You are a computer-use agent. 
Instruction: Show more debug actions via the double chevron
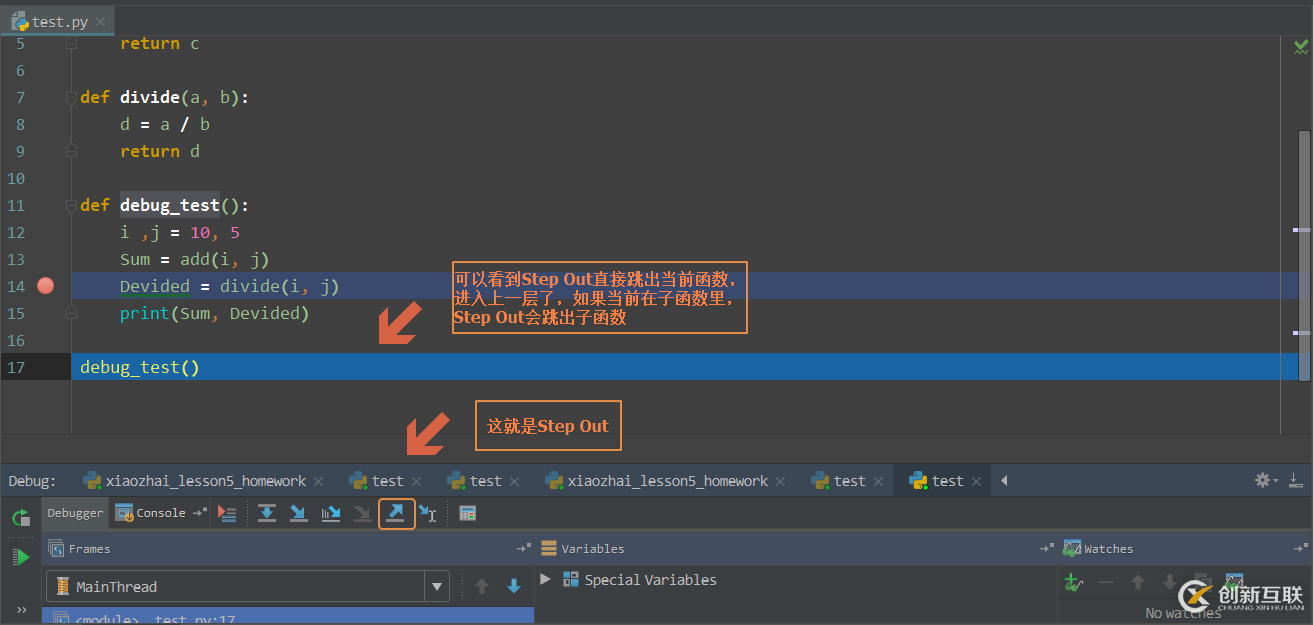21,609
